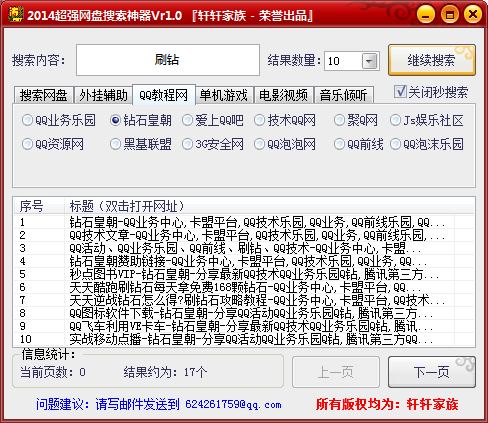
Task: Switch to the 电影视频 tab
Action: tap(284, 95)
